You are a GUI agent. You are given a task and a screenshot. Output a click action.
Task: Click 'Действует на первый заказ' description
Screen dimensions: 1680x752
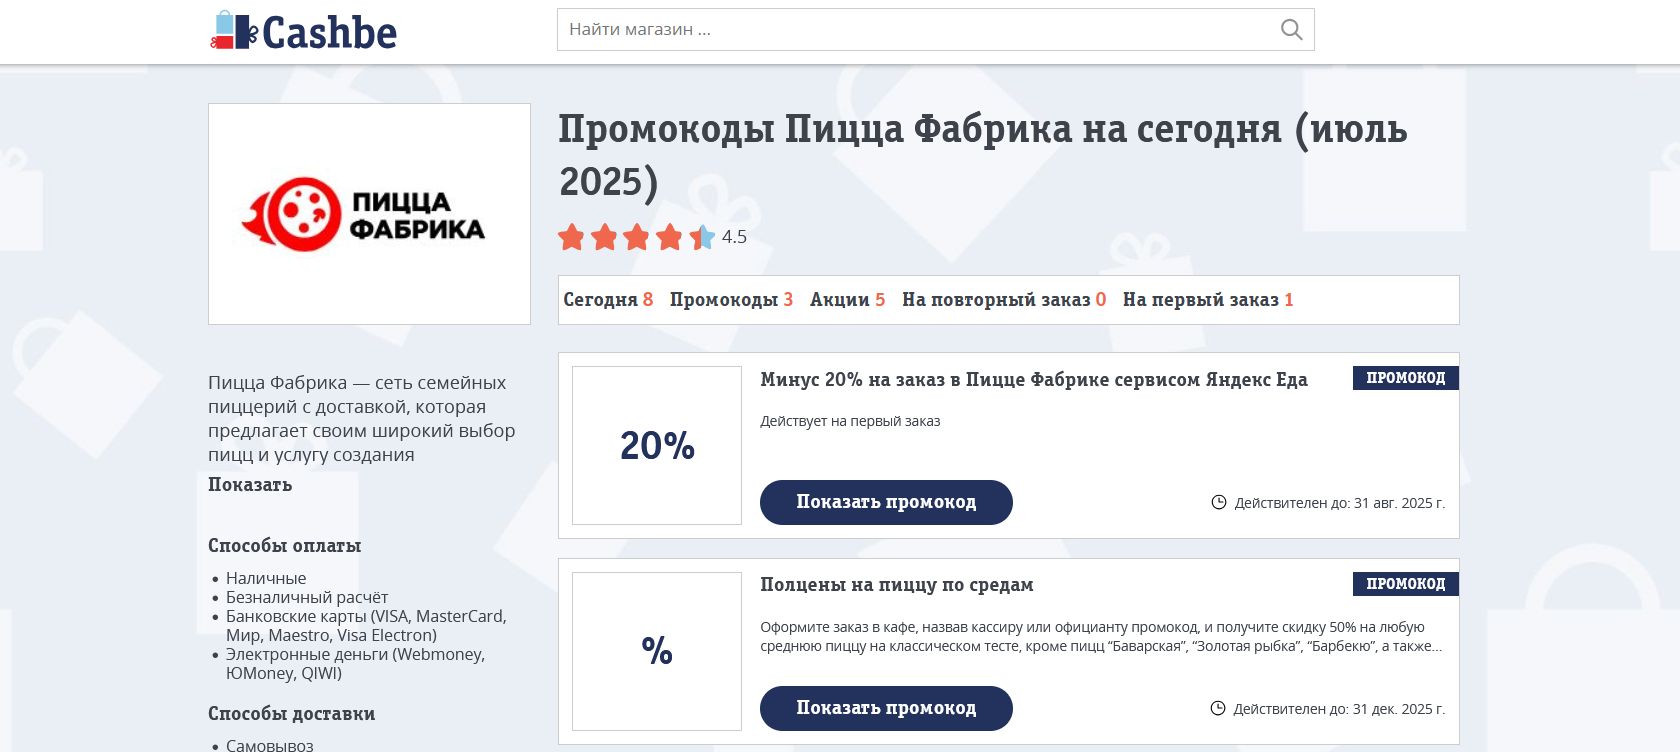tap(850, 421)
